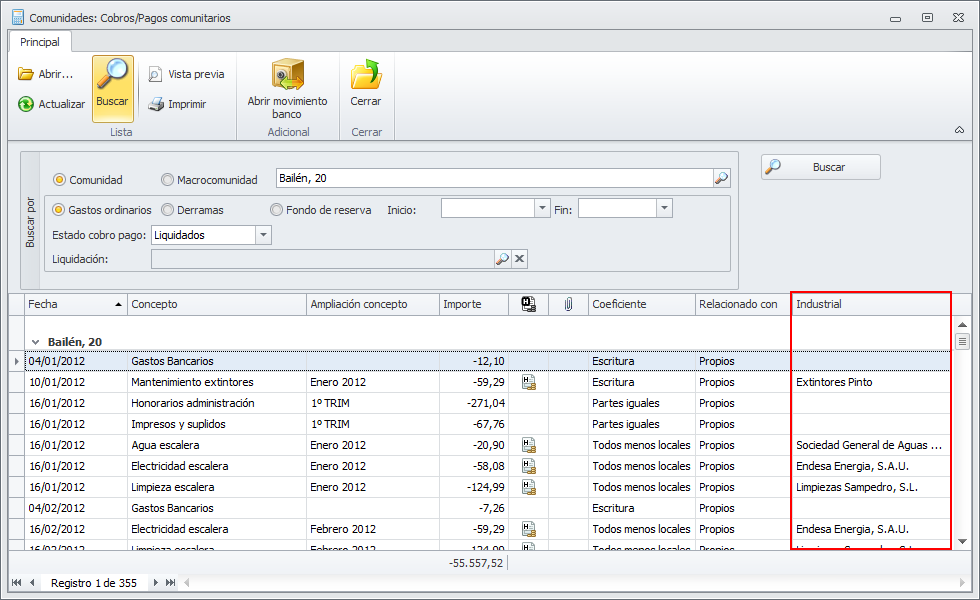Click the Actualizar refresh icon

pyautogui.click(x=26, y=104)
